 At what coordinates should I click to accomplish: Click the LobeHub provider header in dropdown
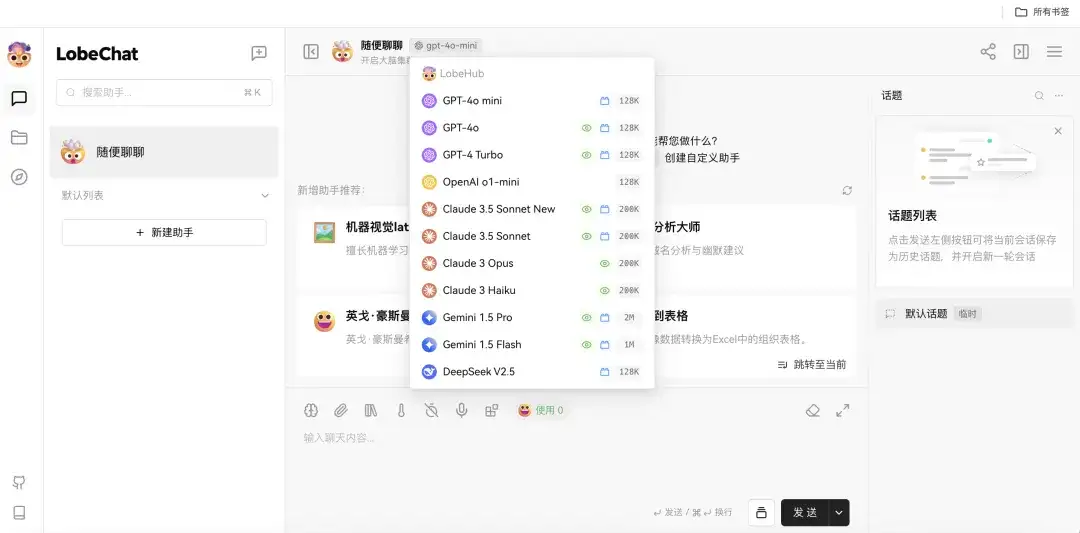[x=454, y=73]
